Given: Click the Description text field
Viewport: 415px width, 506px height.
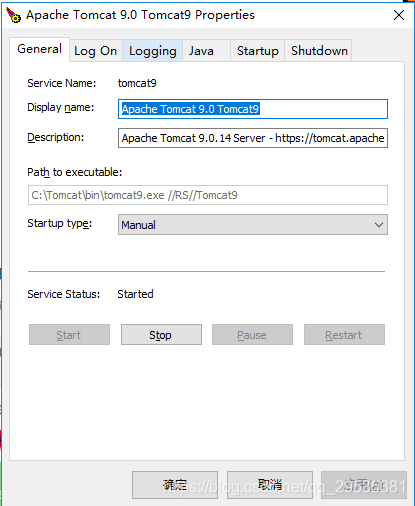Looking at the screenshot, I should point(253,138).
